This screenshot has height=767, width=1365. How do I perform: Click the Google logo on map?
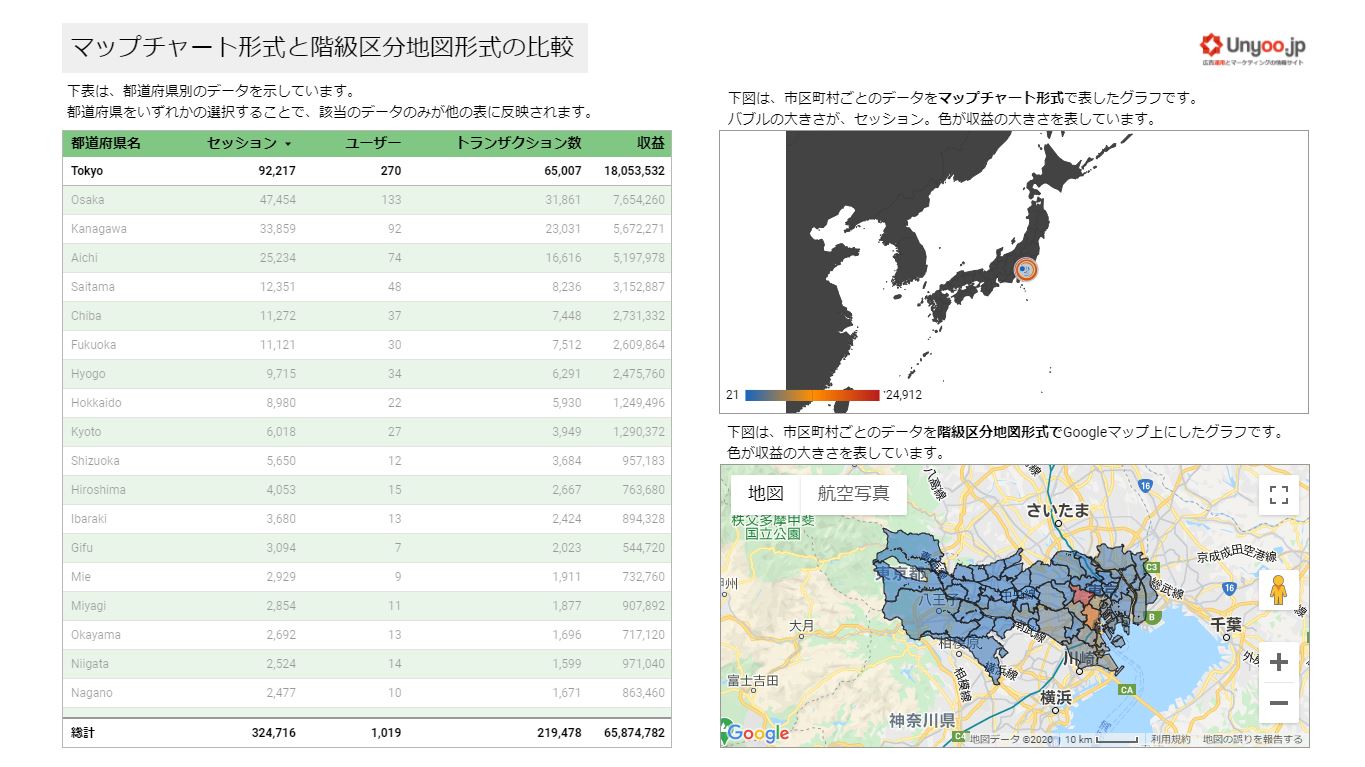point(757,734)
